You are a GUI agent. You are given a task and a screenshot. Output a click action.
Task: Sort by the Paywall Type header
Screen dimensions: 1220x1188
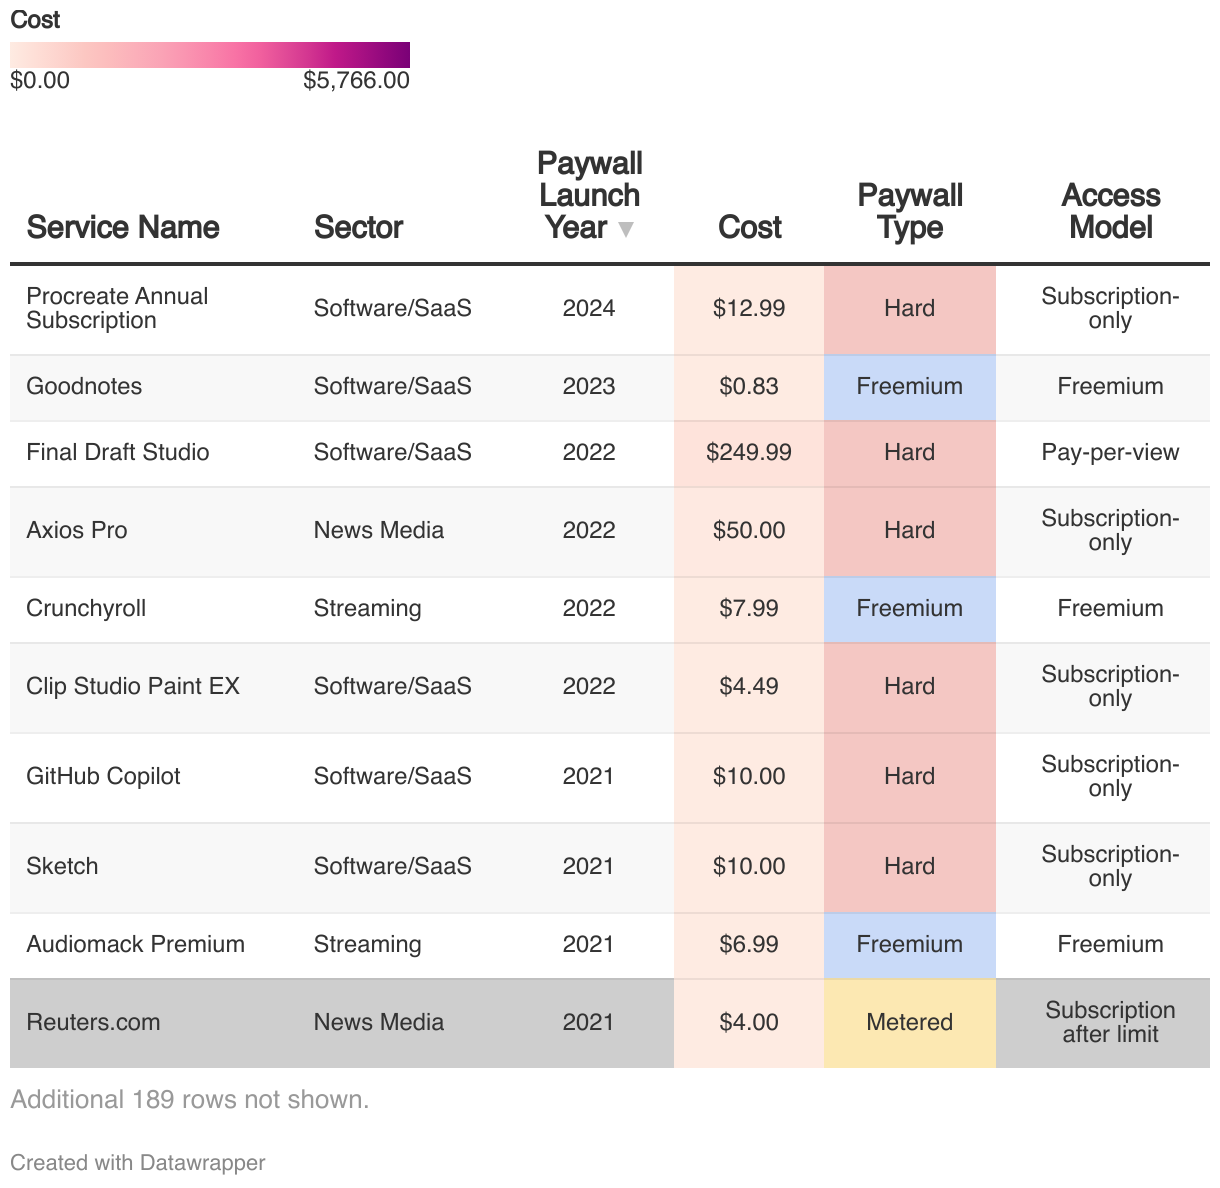pyautogui.click(x=909, y=211)
